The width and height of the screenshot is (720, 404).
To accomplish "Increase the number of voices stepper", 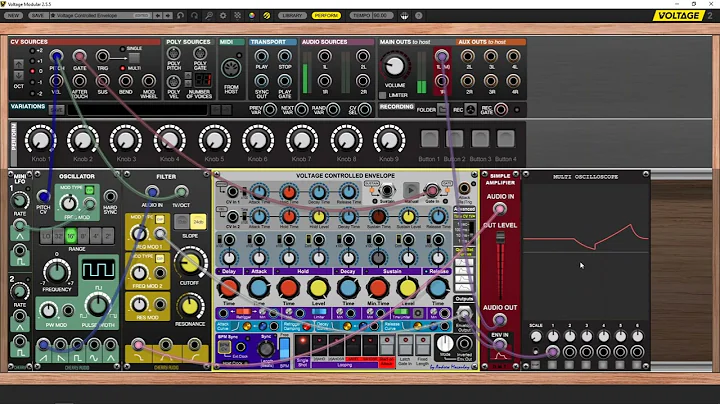I will pyautogui.click(x=188, y=76).
